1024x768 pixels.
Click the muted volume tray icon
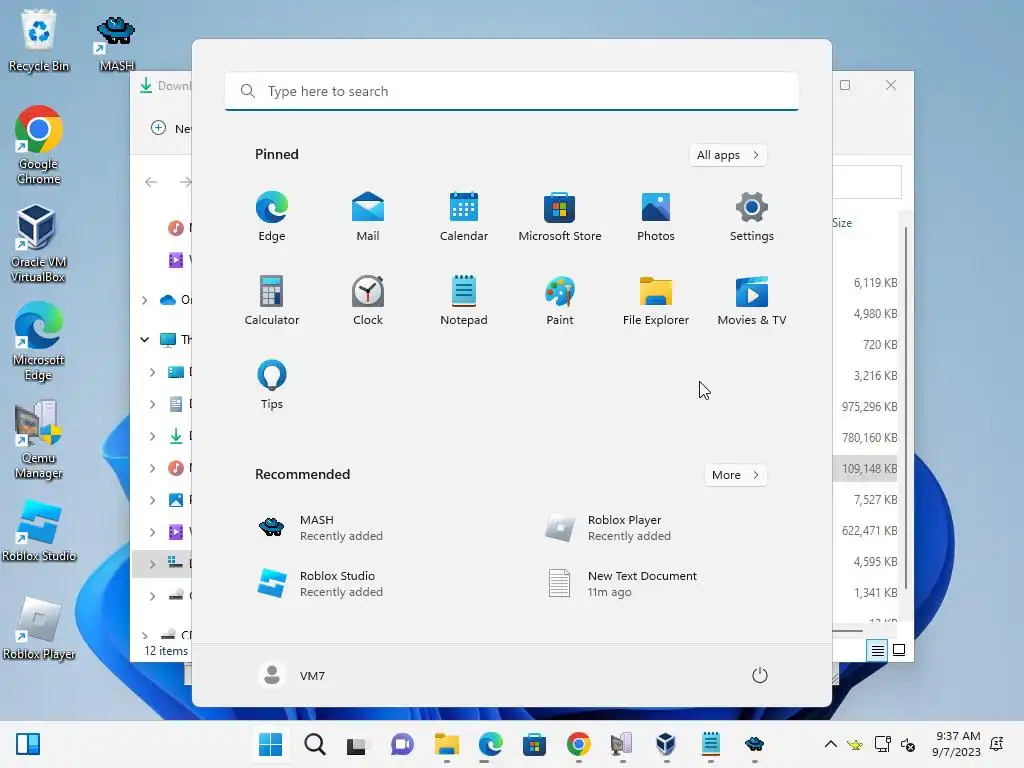point(908,744)
